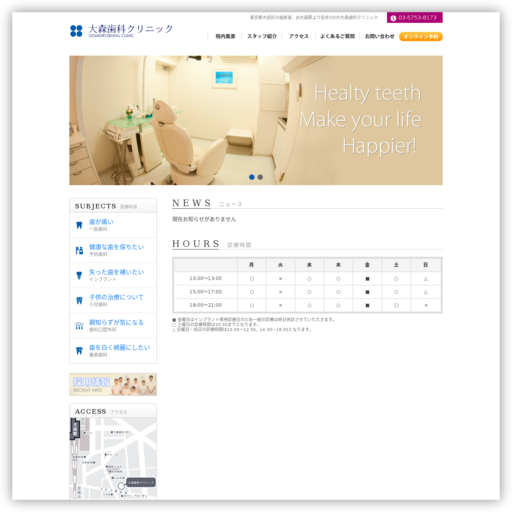Screen dimensions: 512x512
Task: Click the hero slideshow treatment room photo
Action: [x=256, y=120]
